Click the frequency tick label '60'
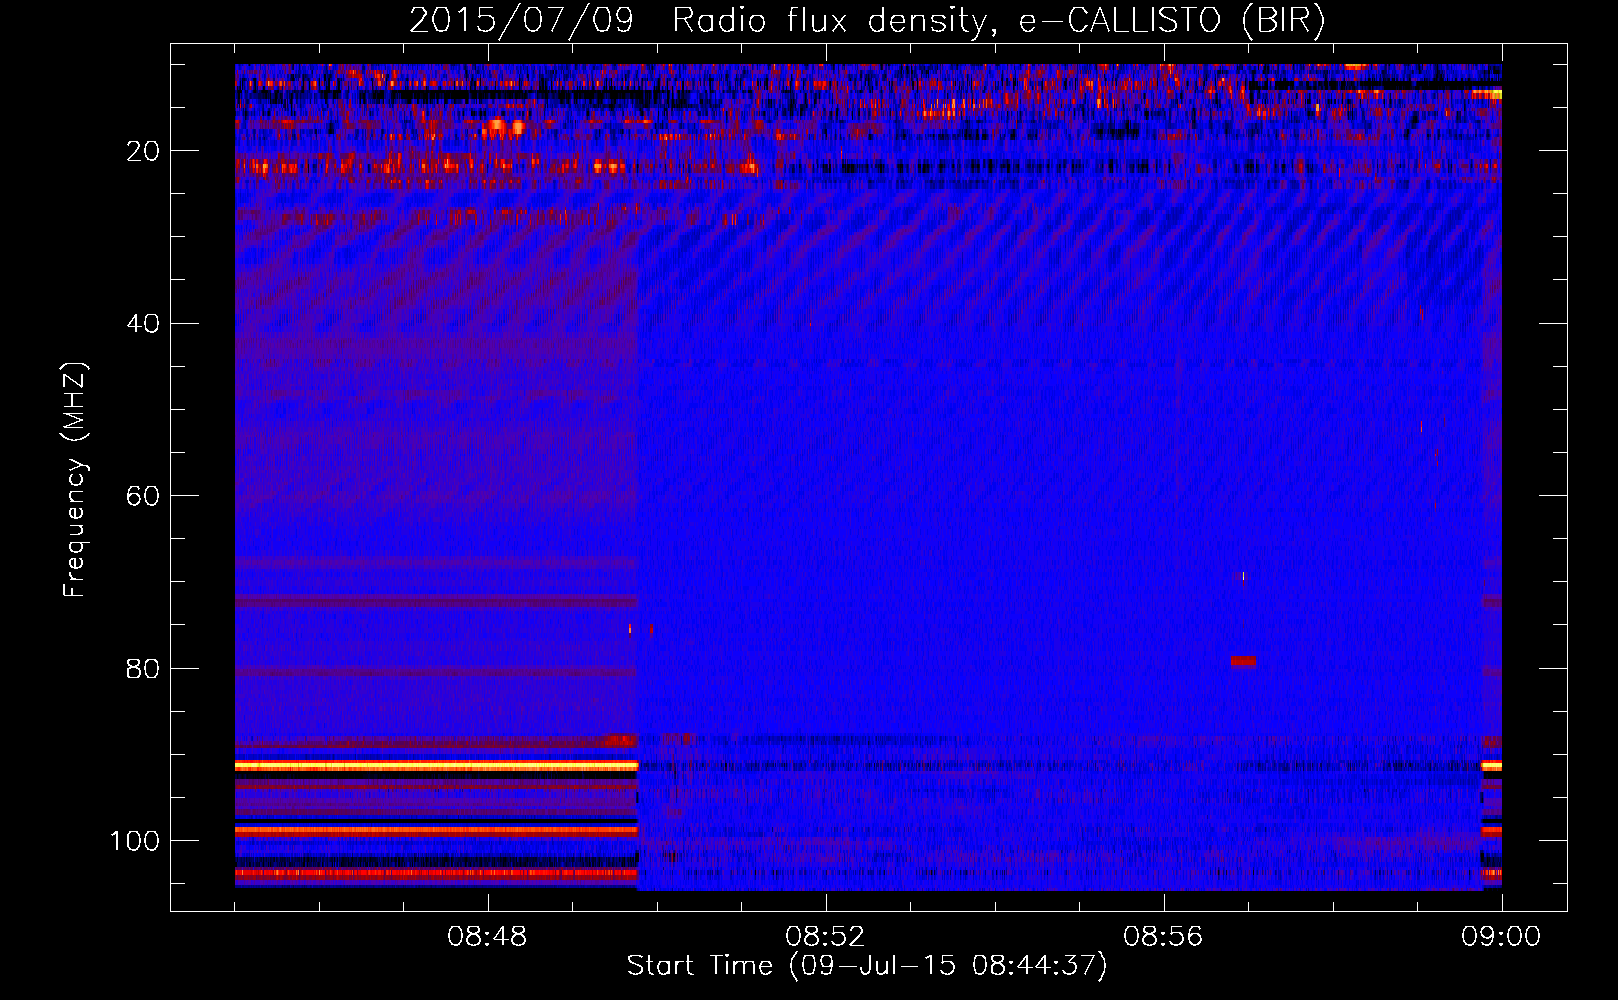Image resolution: width=1618 pixels, height=1000 pixels. point(144,496)
